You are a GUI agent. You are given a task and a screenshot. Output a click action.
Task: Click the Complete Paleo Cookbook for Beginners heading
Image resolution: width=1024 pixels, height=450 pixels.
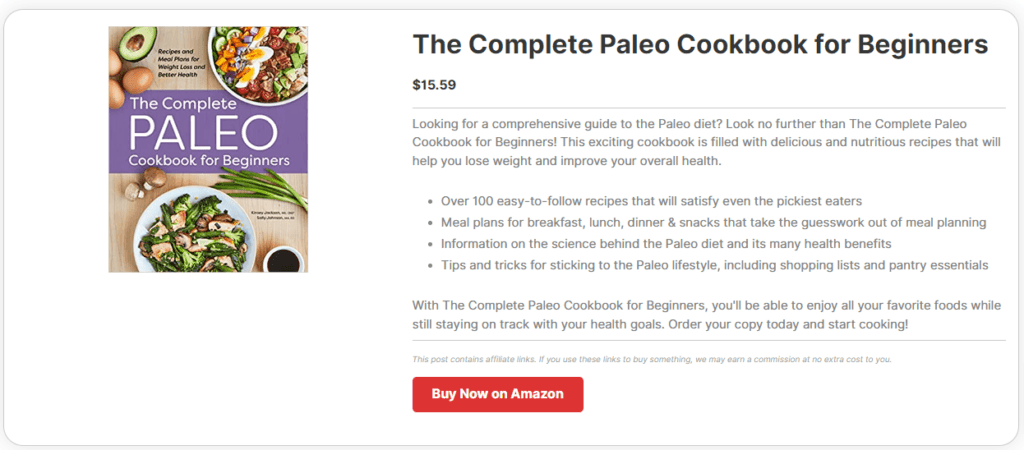point(700,45)
